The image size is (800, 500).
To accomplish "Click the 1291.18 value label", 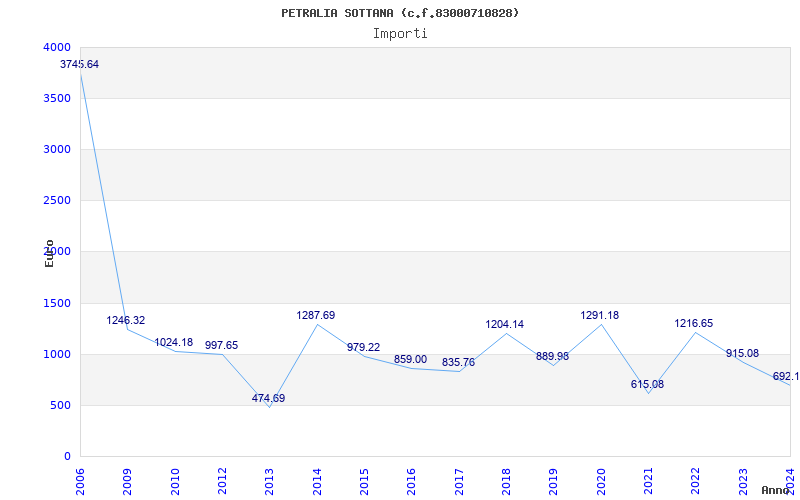I will pos(599,315).
